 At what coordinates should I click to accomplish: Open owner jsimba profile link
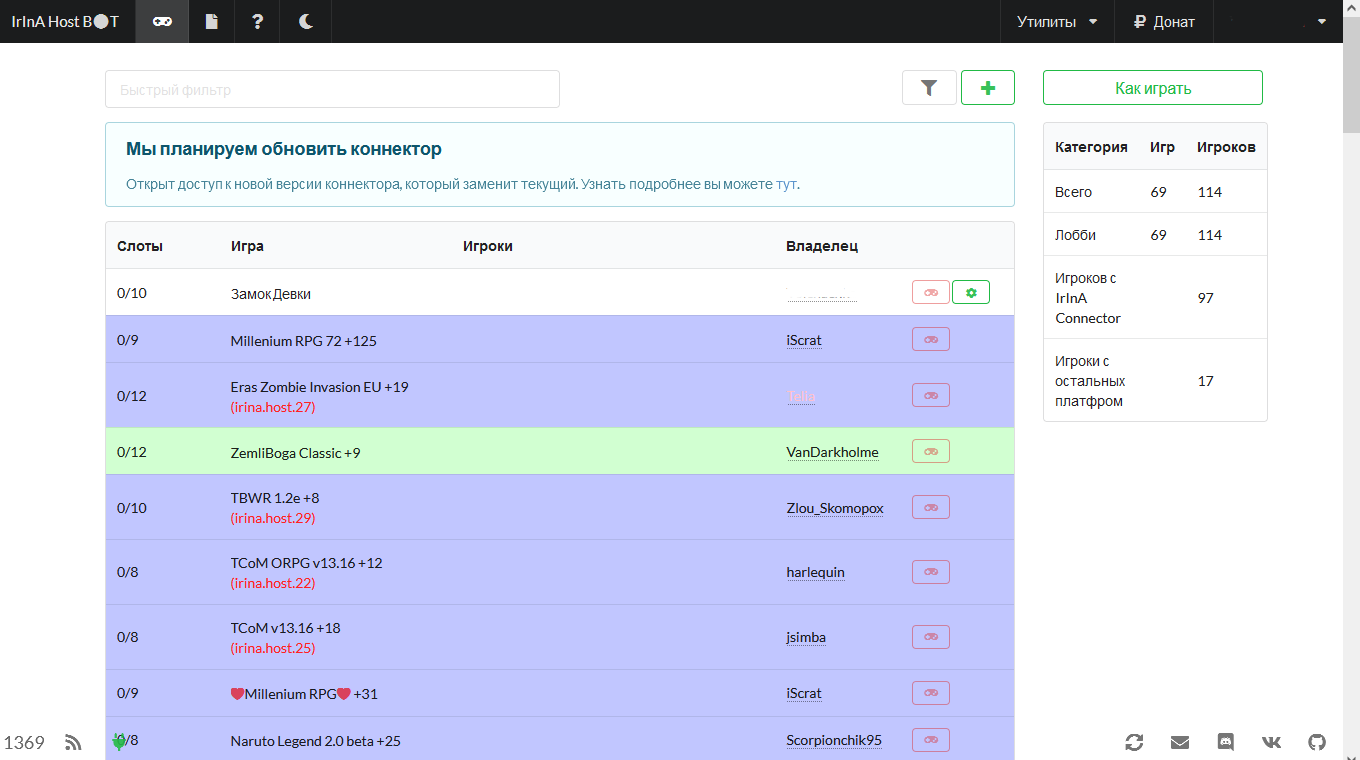[806, 637]
